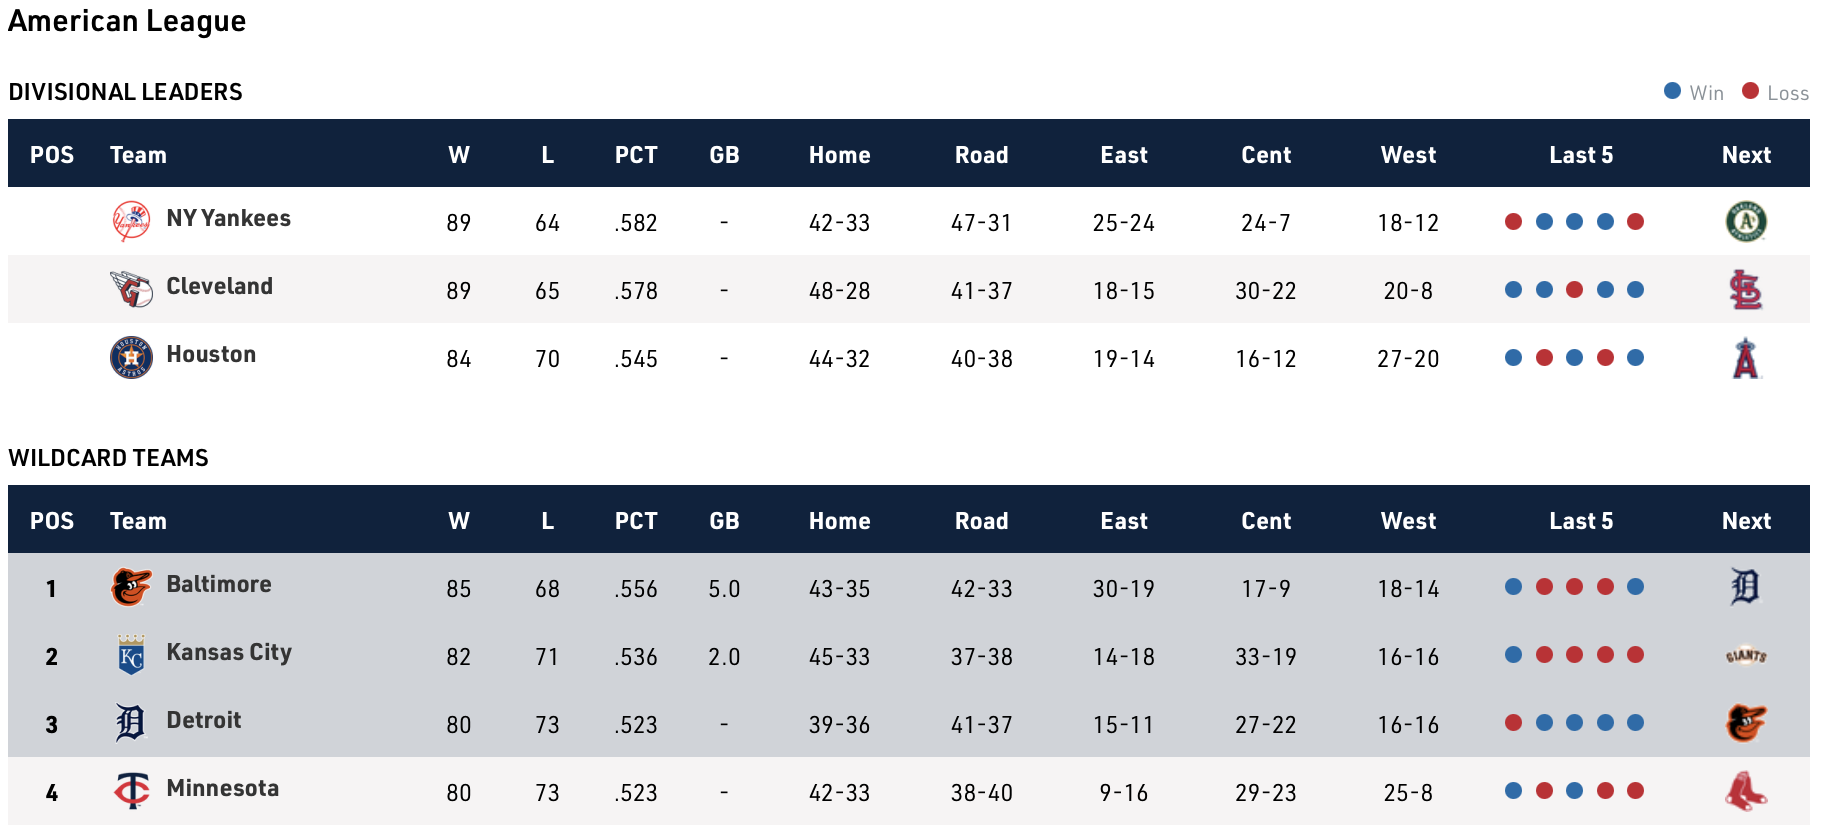Open Minnesota's next opponent Red Sox logo

point(1746,791)
